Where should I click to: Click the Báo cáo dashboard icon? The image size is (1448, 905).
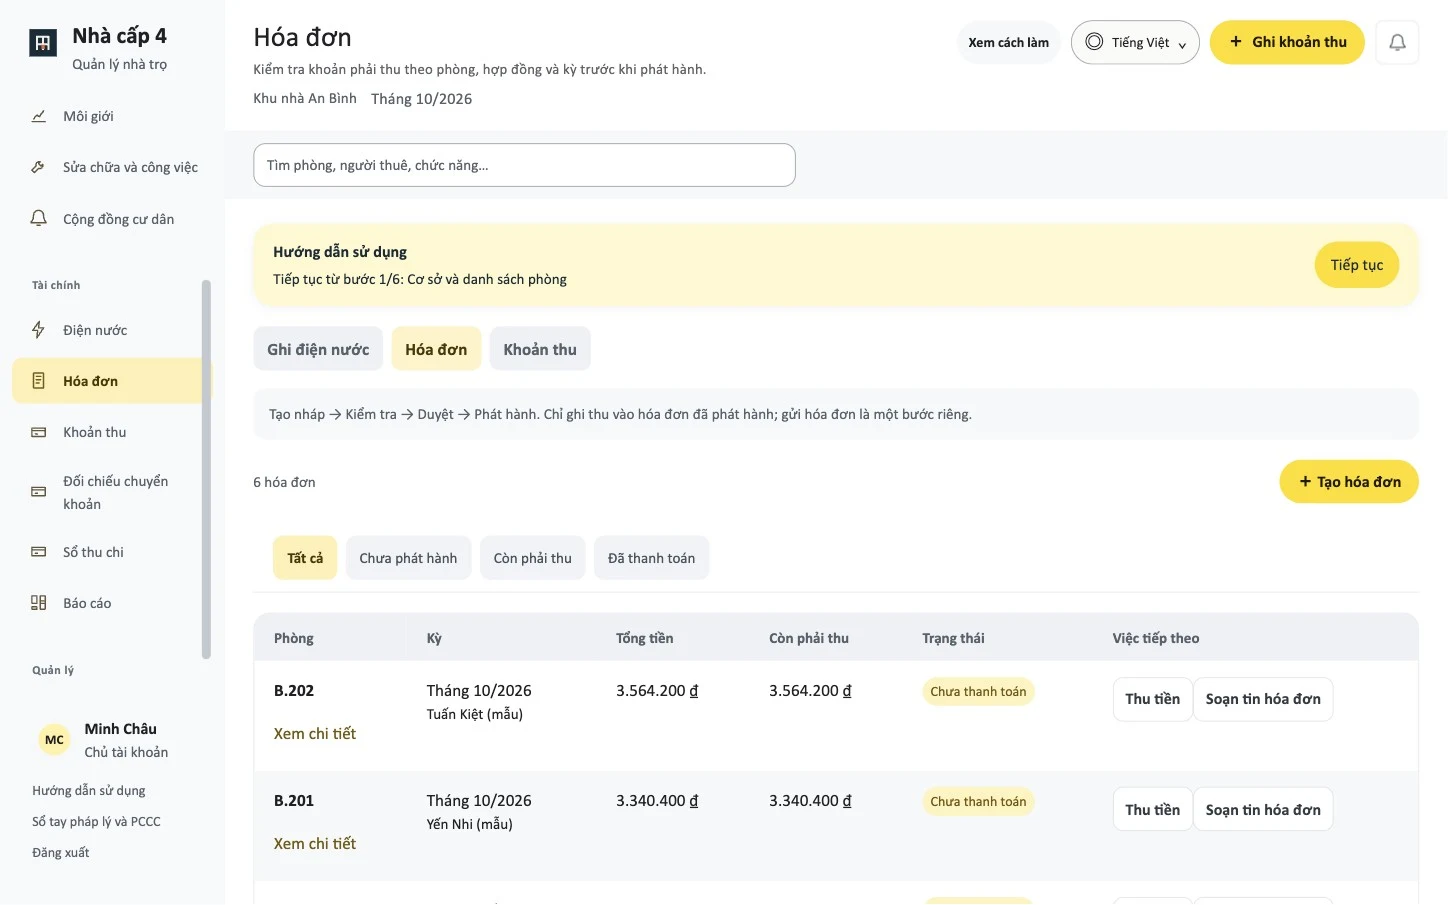click(39, 603)
